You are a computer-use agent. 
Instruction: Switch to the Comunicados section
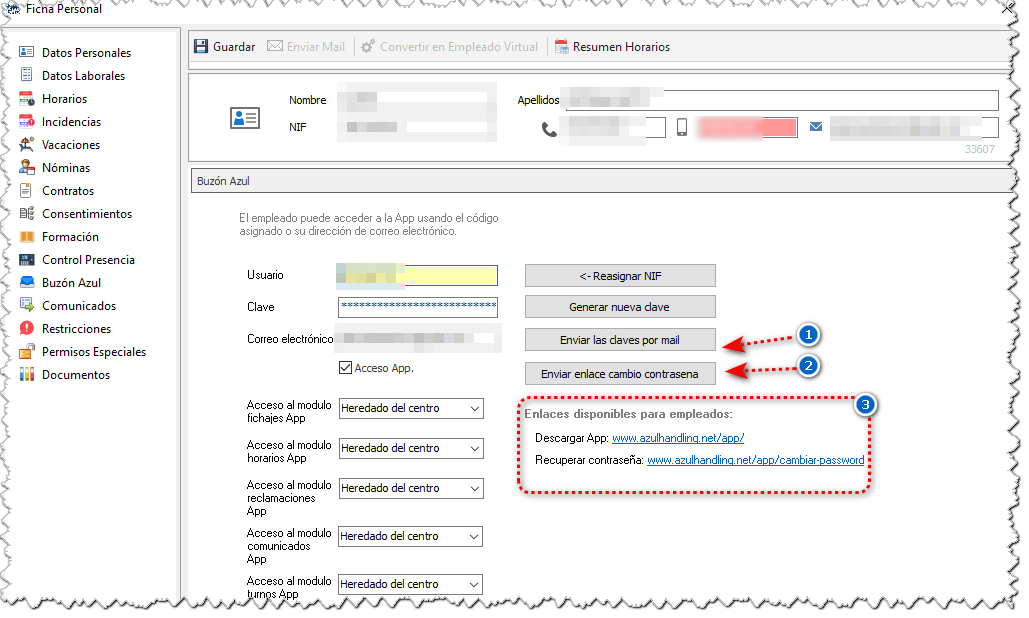click(x=79, y=306)
